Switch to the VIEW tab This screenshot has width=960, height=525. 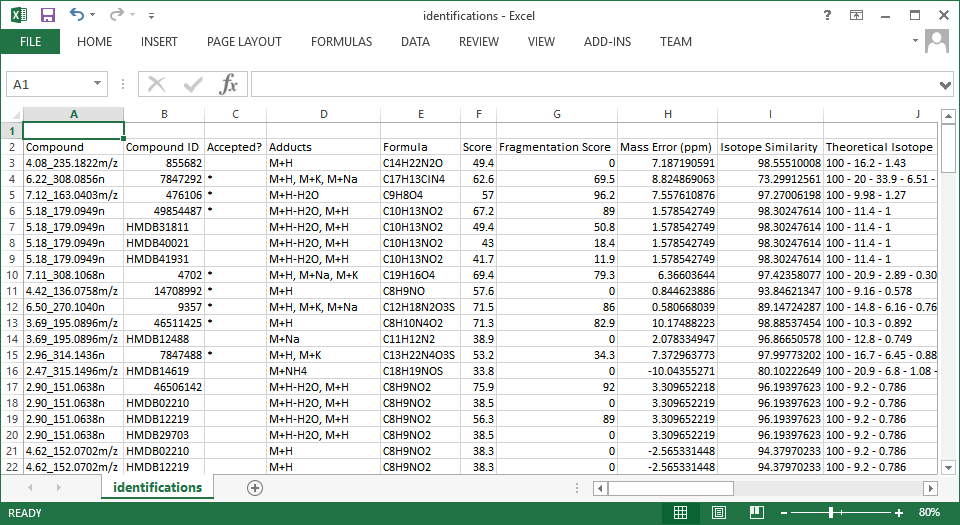(541, 42)
